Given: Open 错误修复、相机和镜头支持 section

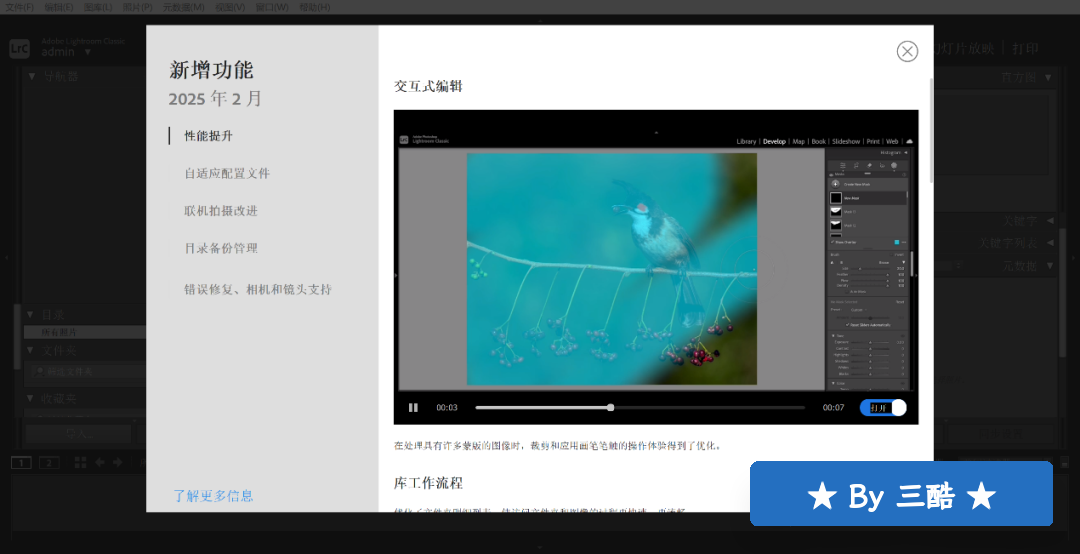Looking at the screenshot, I should (258, 289).
